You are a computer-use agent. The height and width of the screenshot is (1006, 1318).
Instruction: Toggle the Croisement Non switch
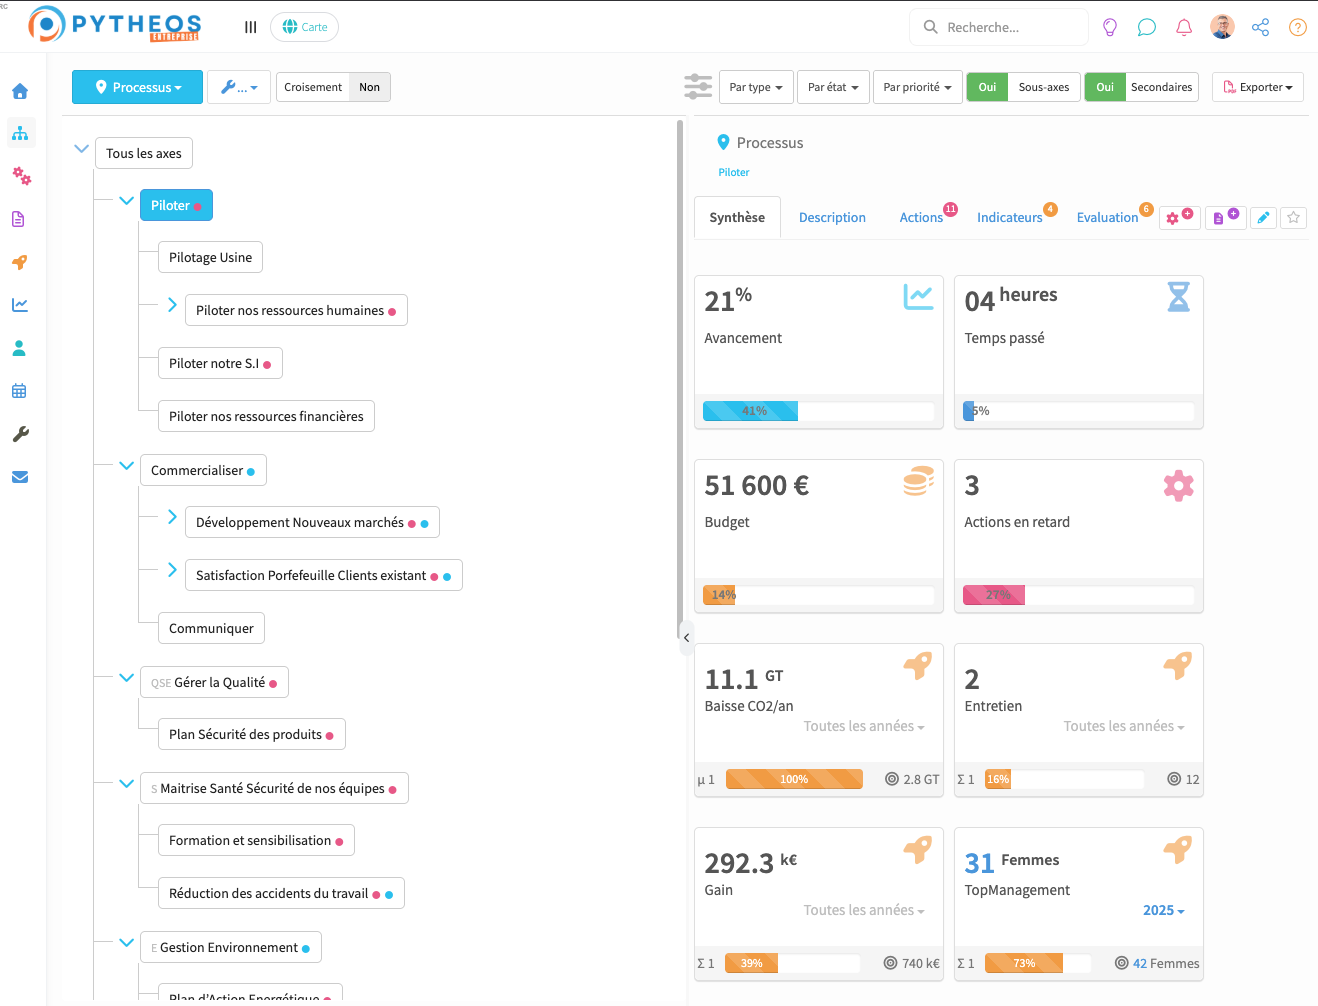click(369, 87)
